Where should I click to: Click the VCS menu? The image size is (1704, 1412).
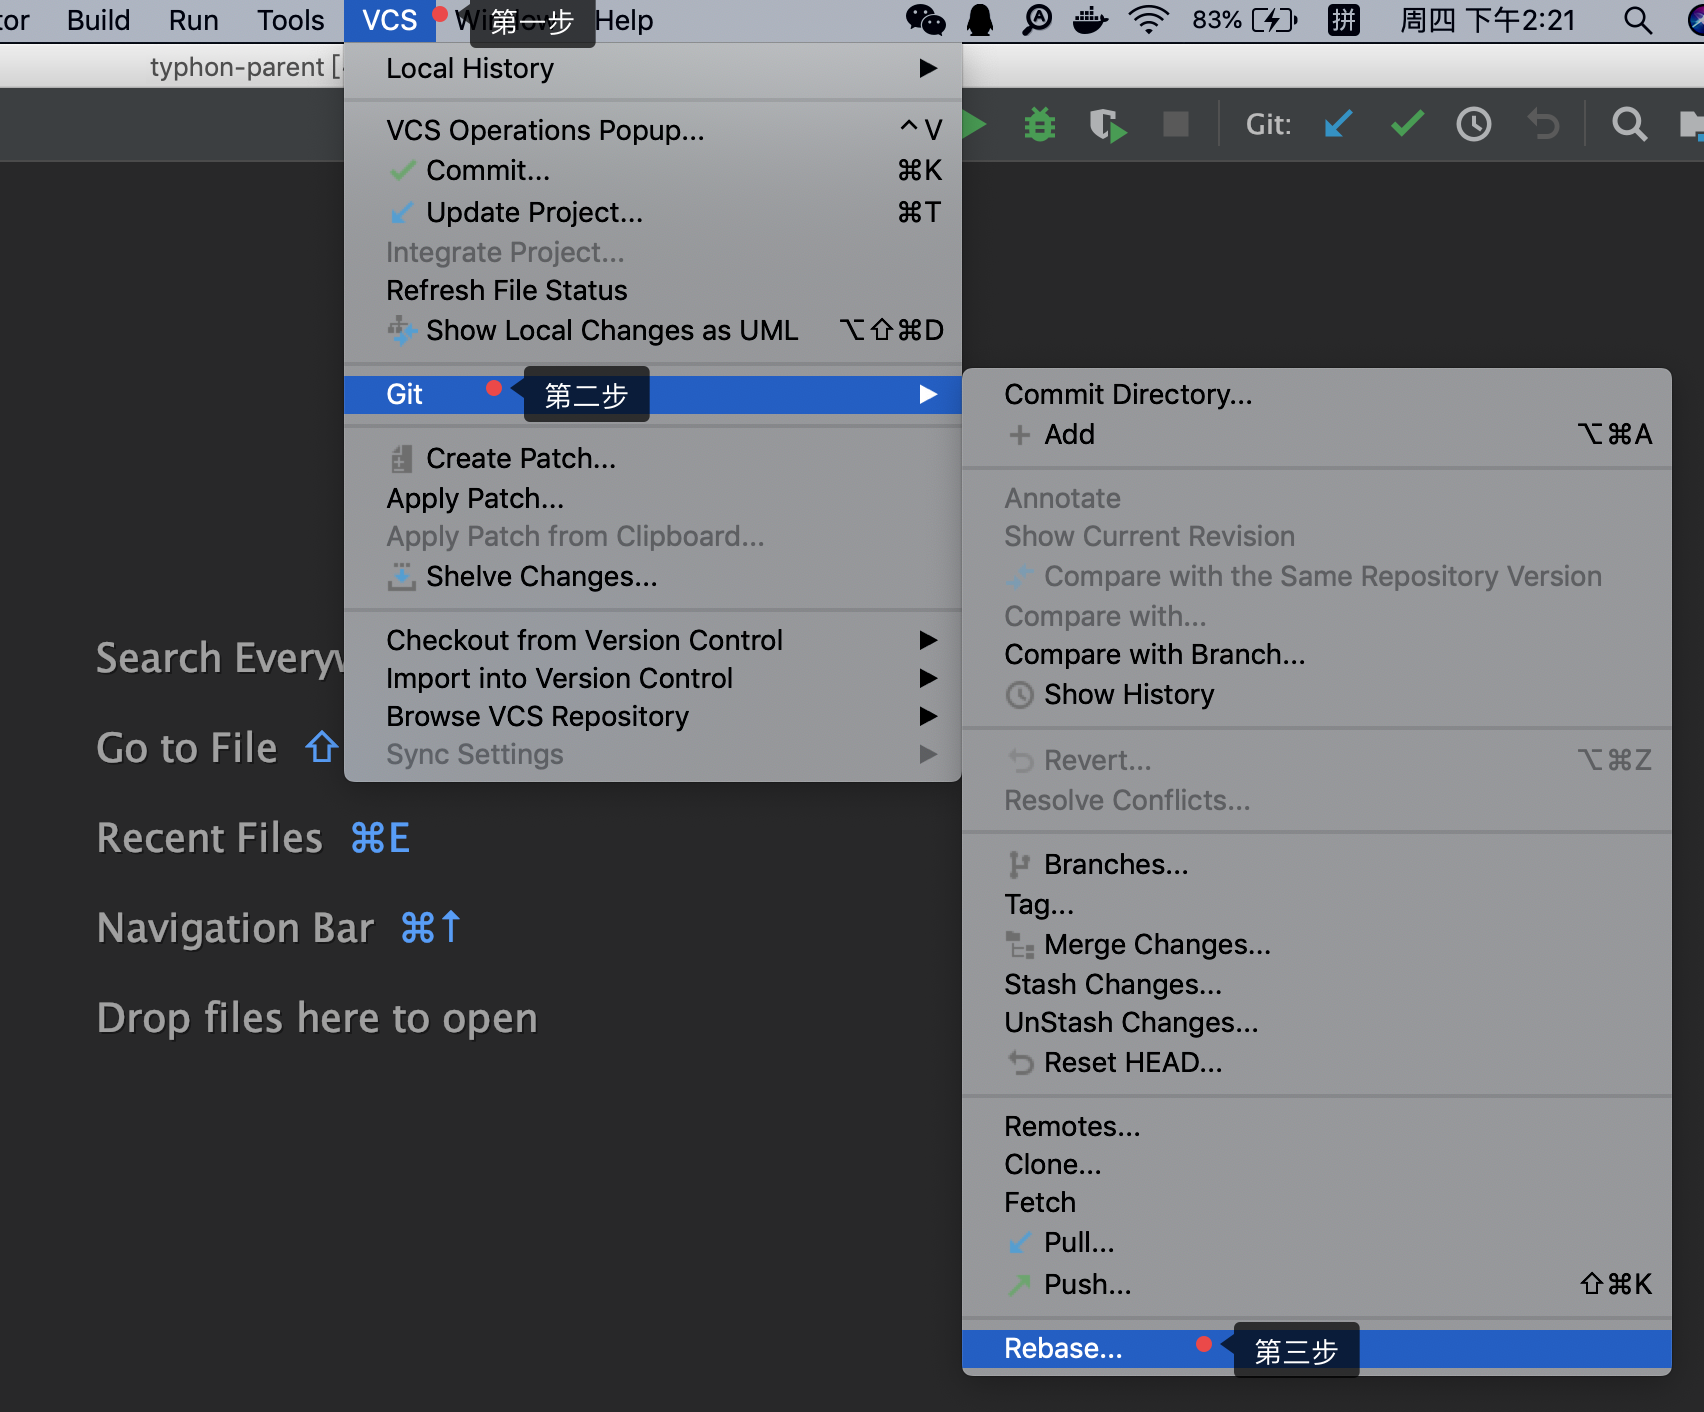click(389, 20)
